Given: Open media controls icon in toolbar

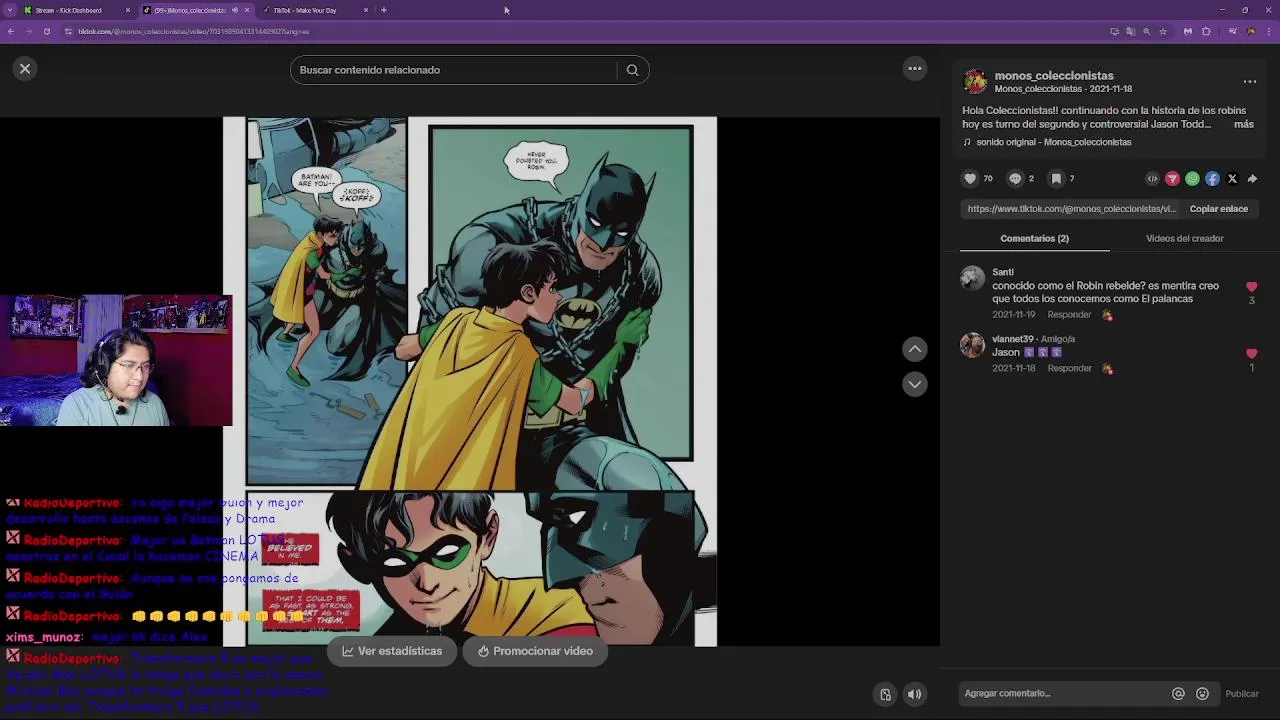Looking at the screenshot, I should (1232, 31).
